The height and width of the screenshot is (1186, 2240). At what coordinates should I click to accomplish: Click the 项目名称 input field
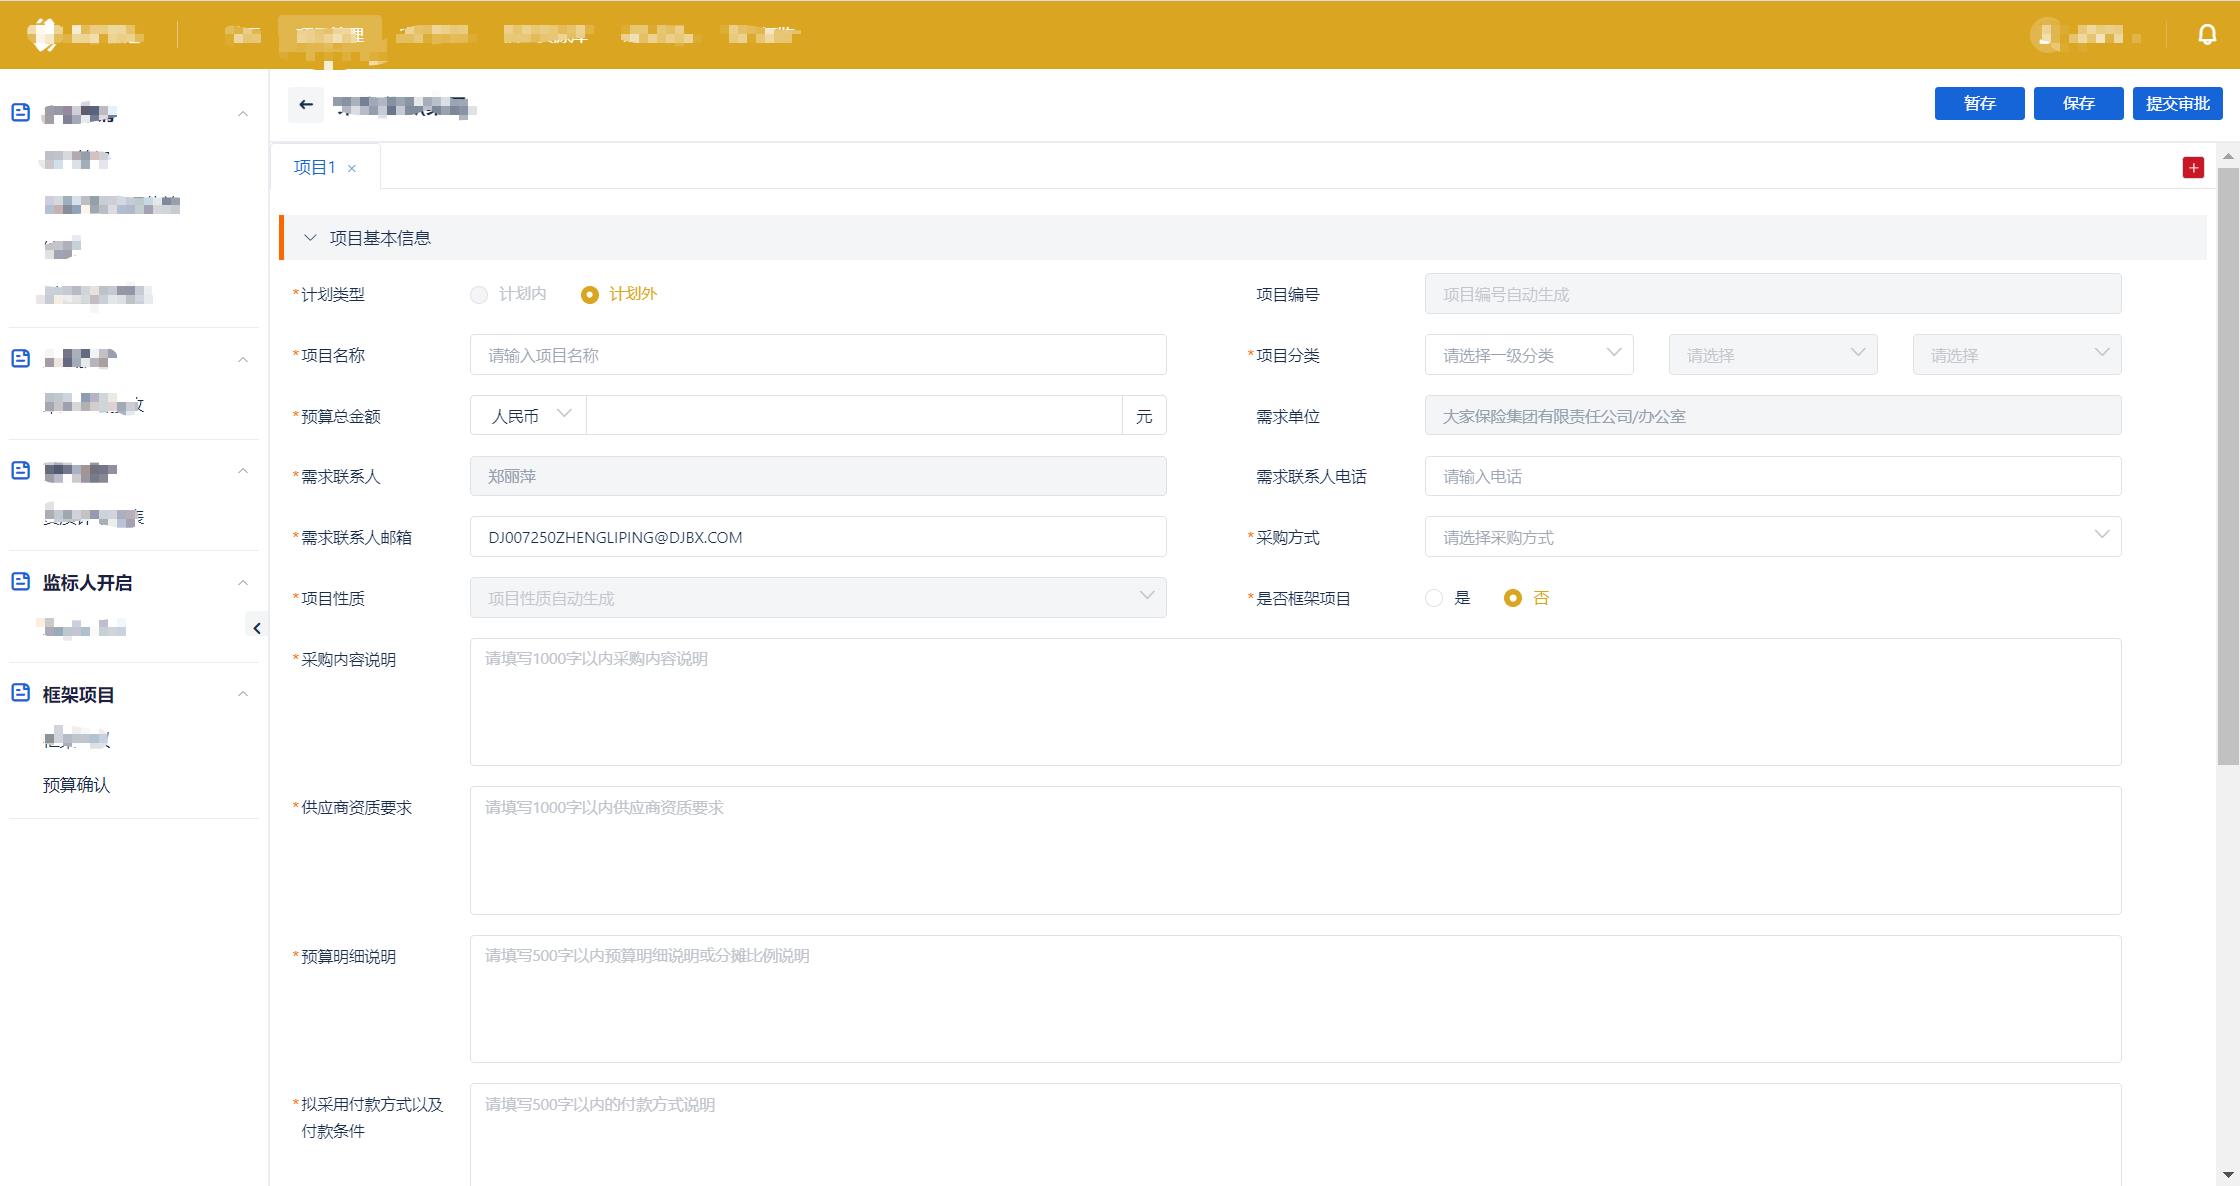tap(818, 355)
